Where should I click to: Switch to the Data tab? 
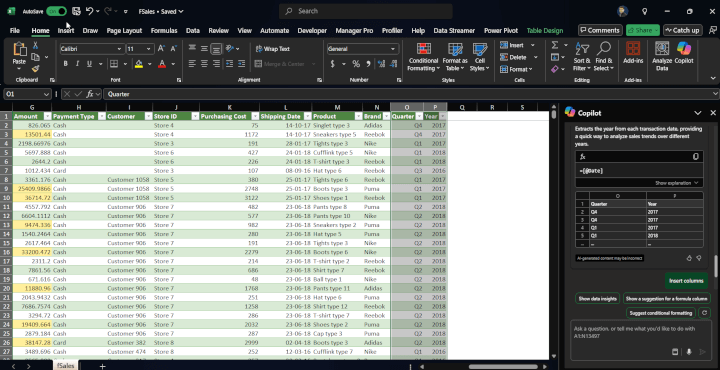point(192,31)
